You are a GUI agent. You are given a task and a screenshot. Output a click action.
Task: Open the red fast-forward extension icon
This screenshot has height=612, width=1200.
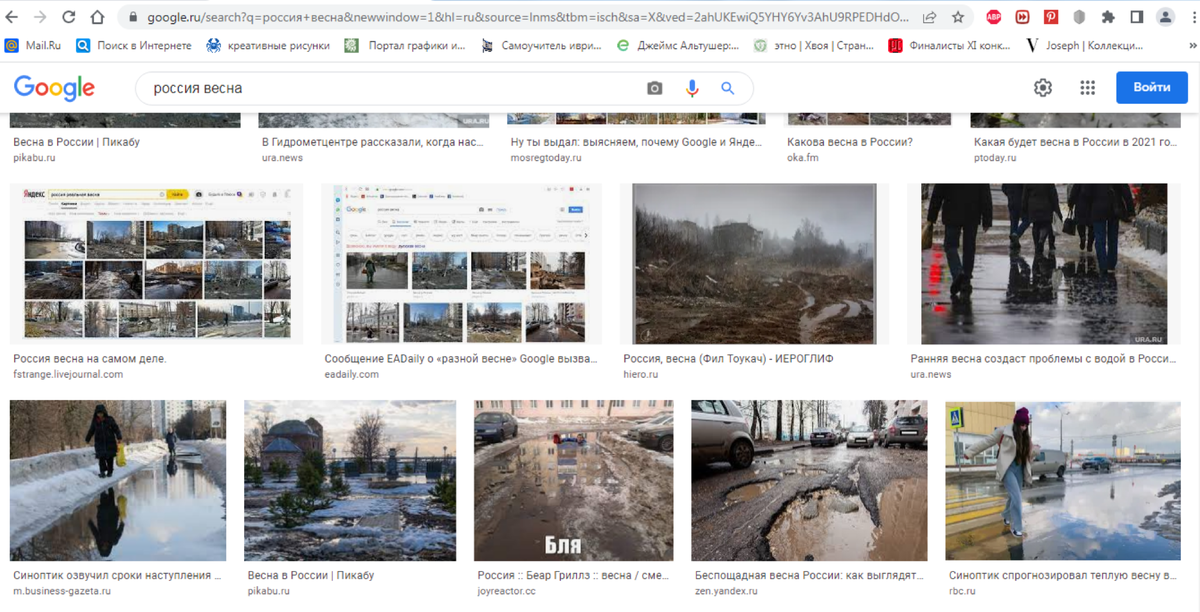1022,17
